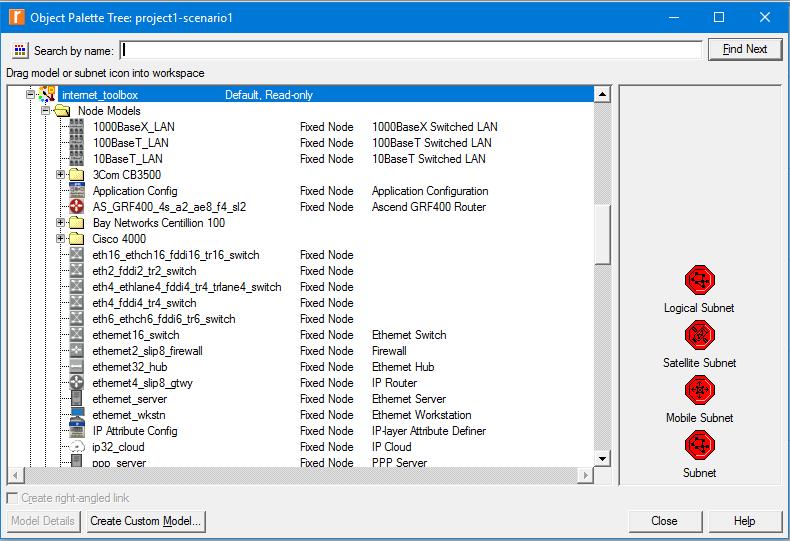Click the Application Config node icon
The width and height of the screenshot is (790, 541).
77,190
